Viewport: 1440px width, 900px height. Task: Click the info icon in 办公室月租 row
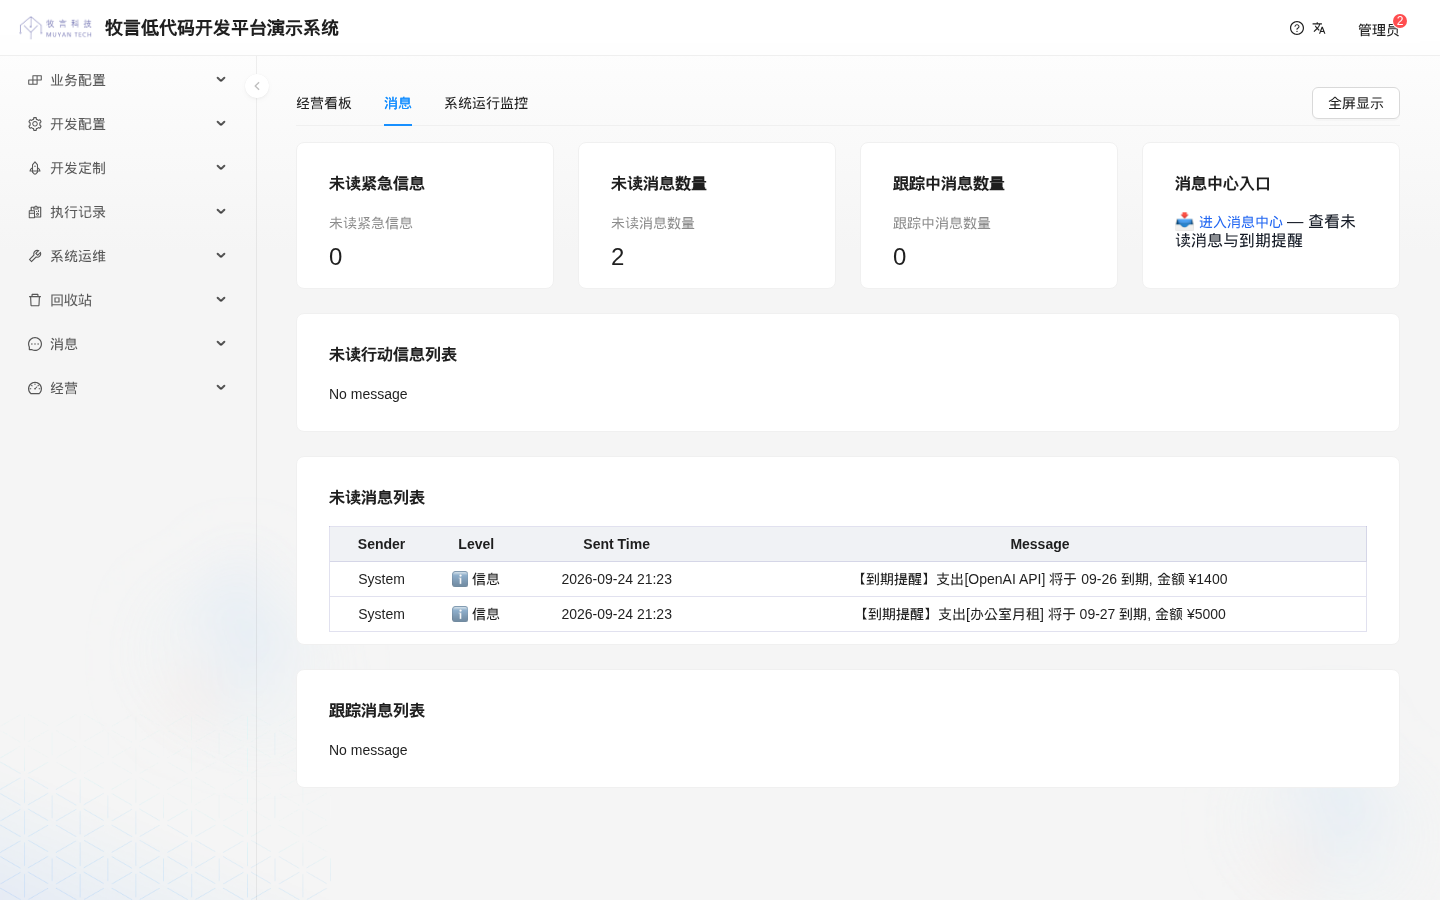[460, 614]
